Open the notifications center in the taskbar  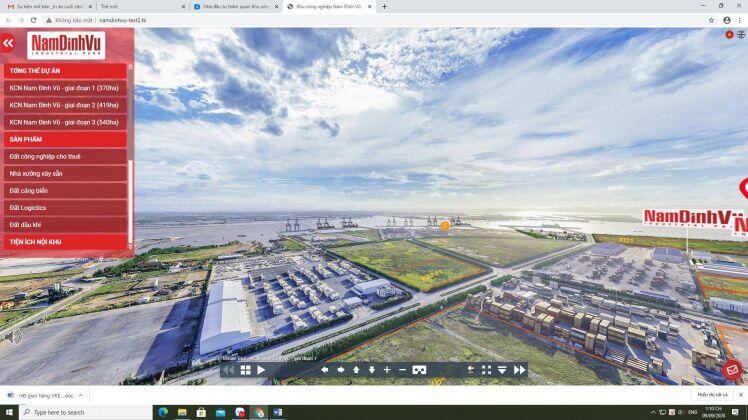tap(735, 412)
